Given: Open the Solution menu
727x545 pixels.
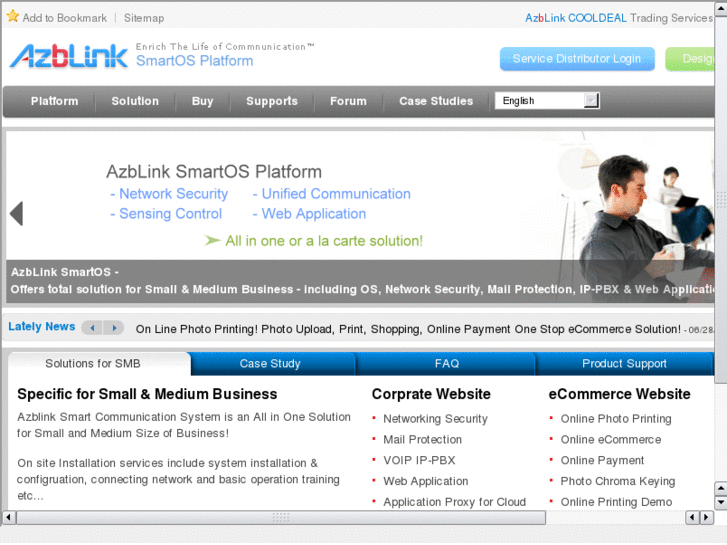Looking at the screenshot, I should click(135, 101).
